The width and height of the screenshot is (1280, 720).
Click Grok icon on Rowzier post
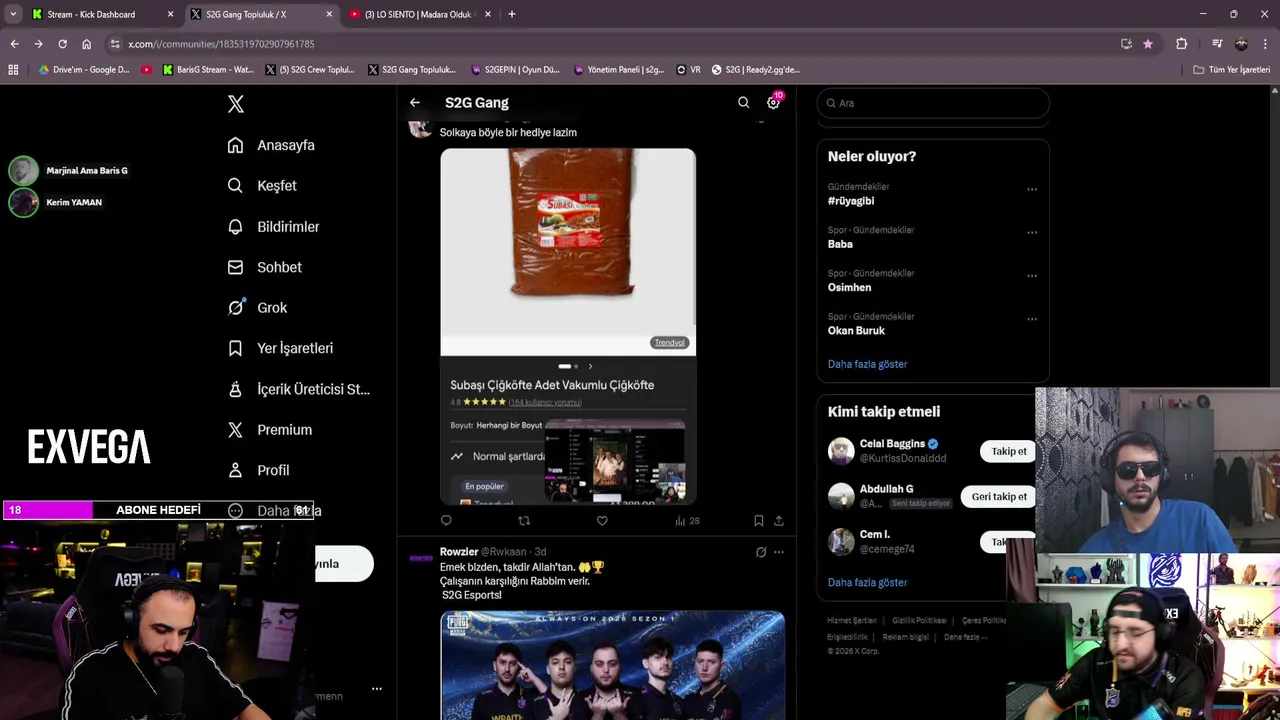(761, 552)
